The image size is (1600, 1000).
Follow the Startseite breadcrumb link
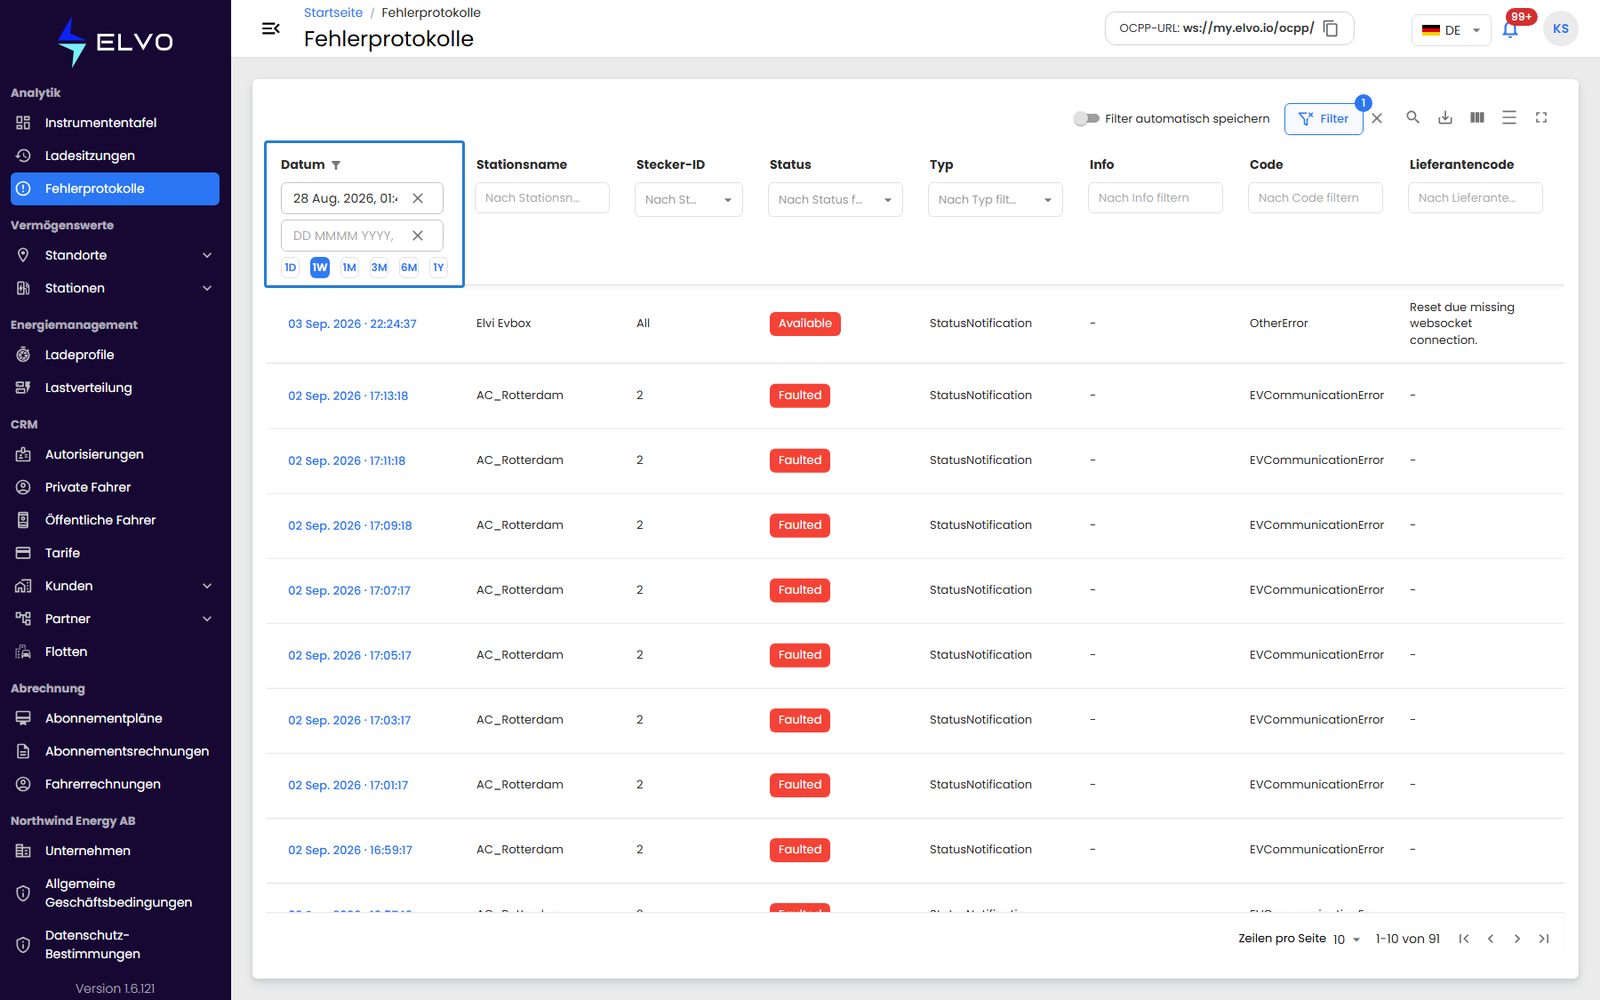[333, 13]
